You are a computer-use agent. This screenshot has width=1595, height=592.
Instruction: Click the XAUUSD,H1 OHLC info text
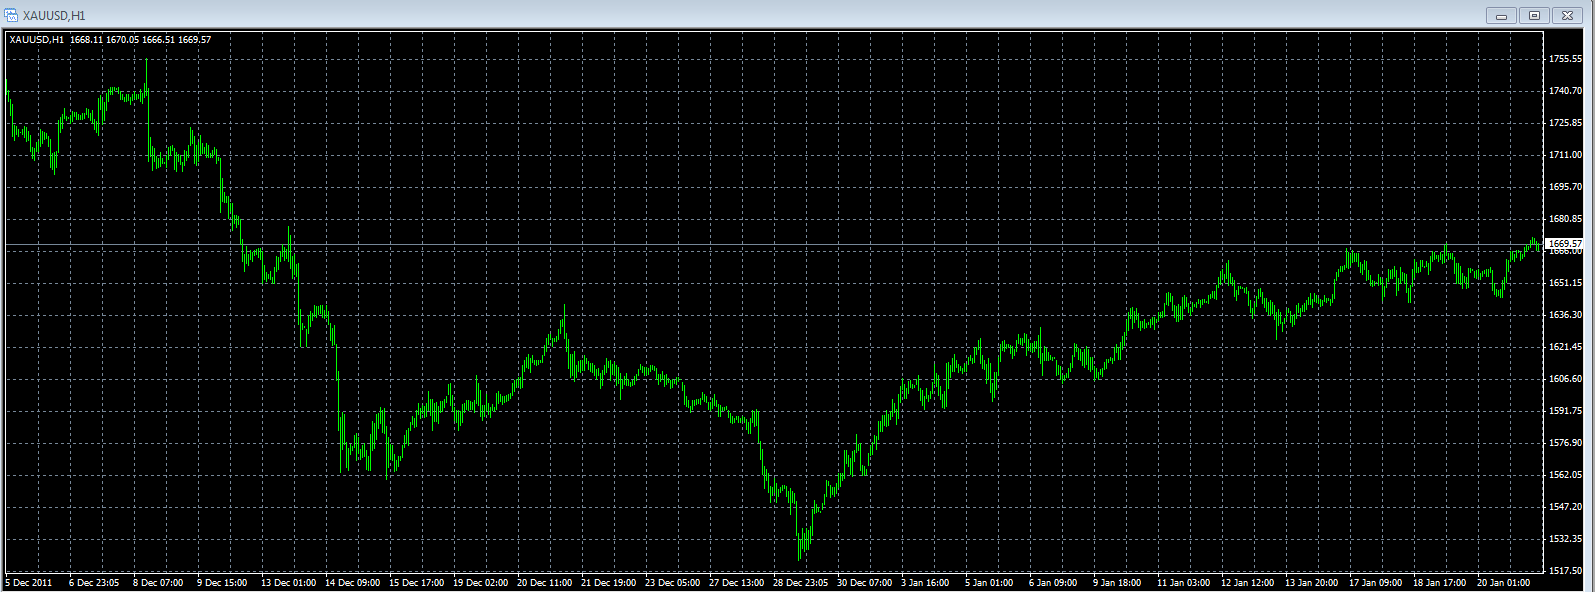tap(110, 40)
